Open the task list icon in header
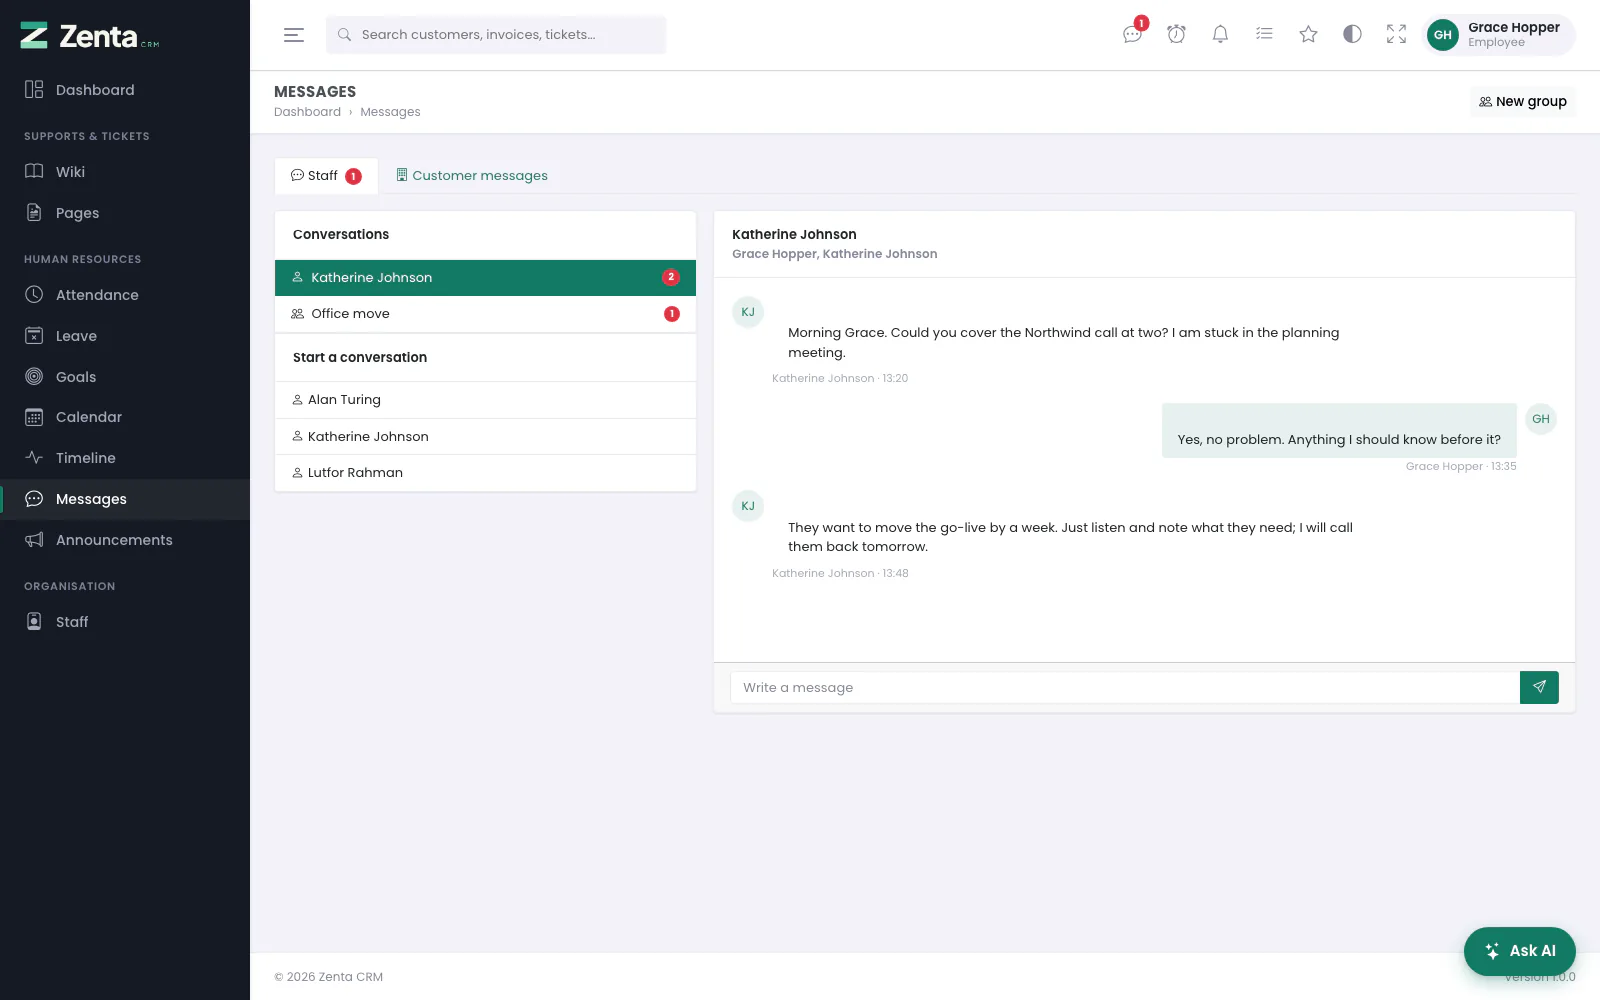1600x1000 pixels. (1264, 35)
